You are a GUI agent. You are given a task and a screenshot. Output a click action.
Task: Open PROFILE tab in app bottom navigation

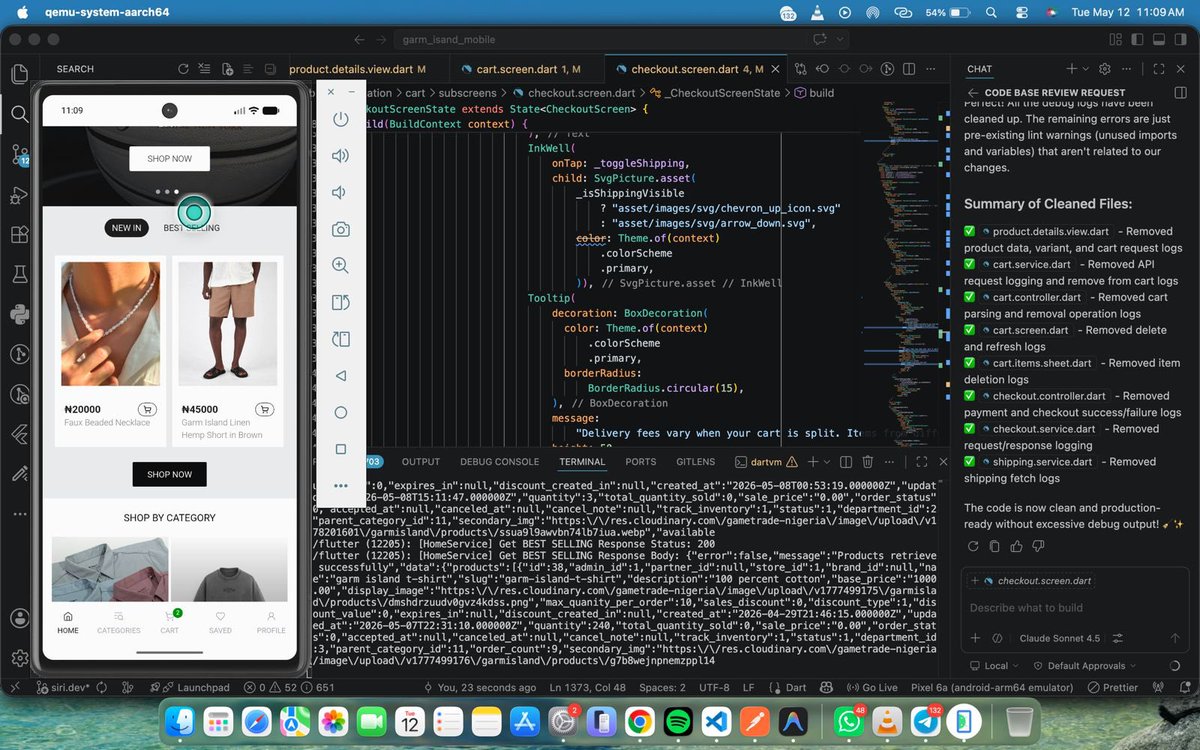[x=271, y=622]
